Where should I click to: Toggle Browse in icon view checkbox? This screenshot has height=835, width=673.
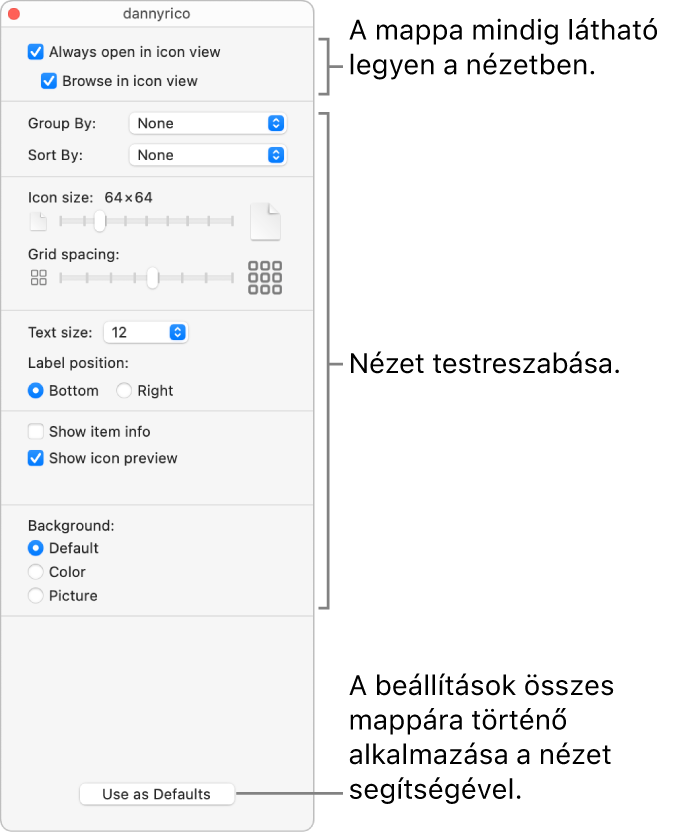[49, 81]
